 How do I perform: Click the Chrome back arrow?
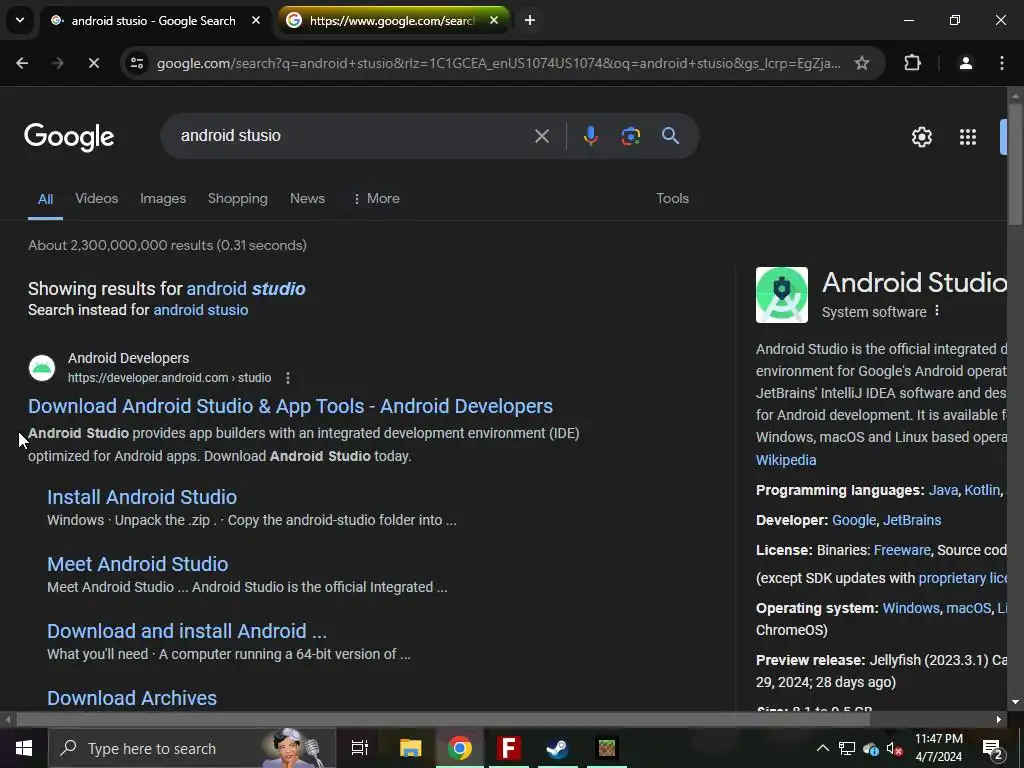[22, 63]
